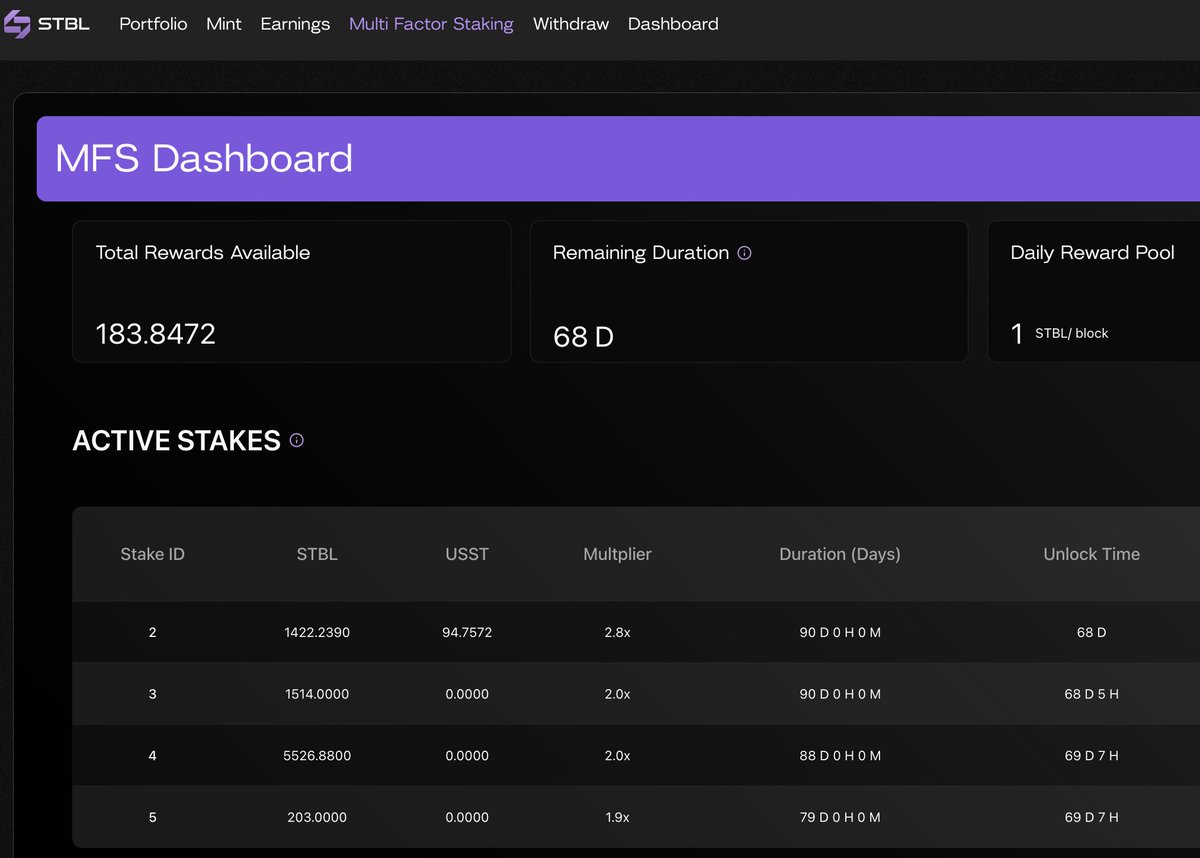Click the 2.8x multiplier value
The width and height of the screenshot is (1200, 858).
[x=617, y=632]
